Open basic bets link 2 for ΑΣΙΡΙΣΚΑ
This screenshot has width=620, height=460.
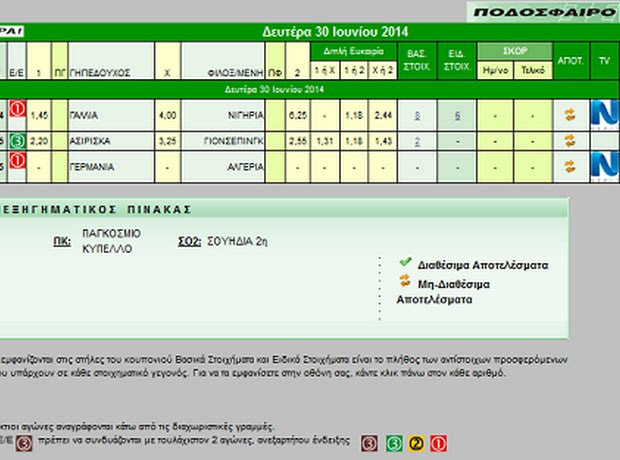pos(417,141)
